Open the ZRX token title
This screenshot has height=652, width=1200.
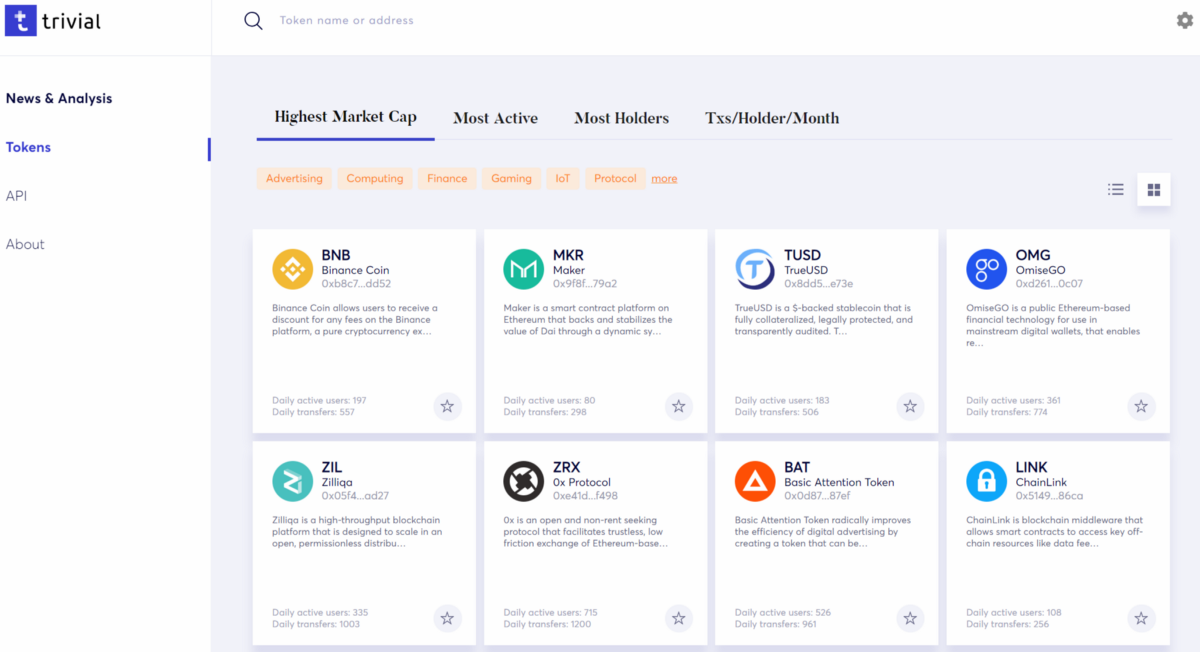click(x=567, y=467)
